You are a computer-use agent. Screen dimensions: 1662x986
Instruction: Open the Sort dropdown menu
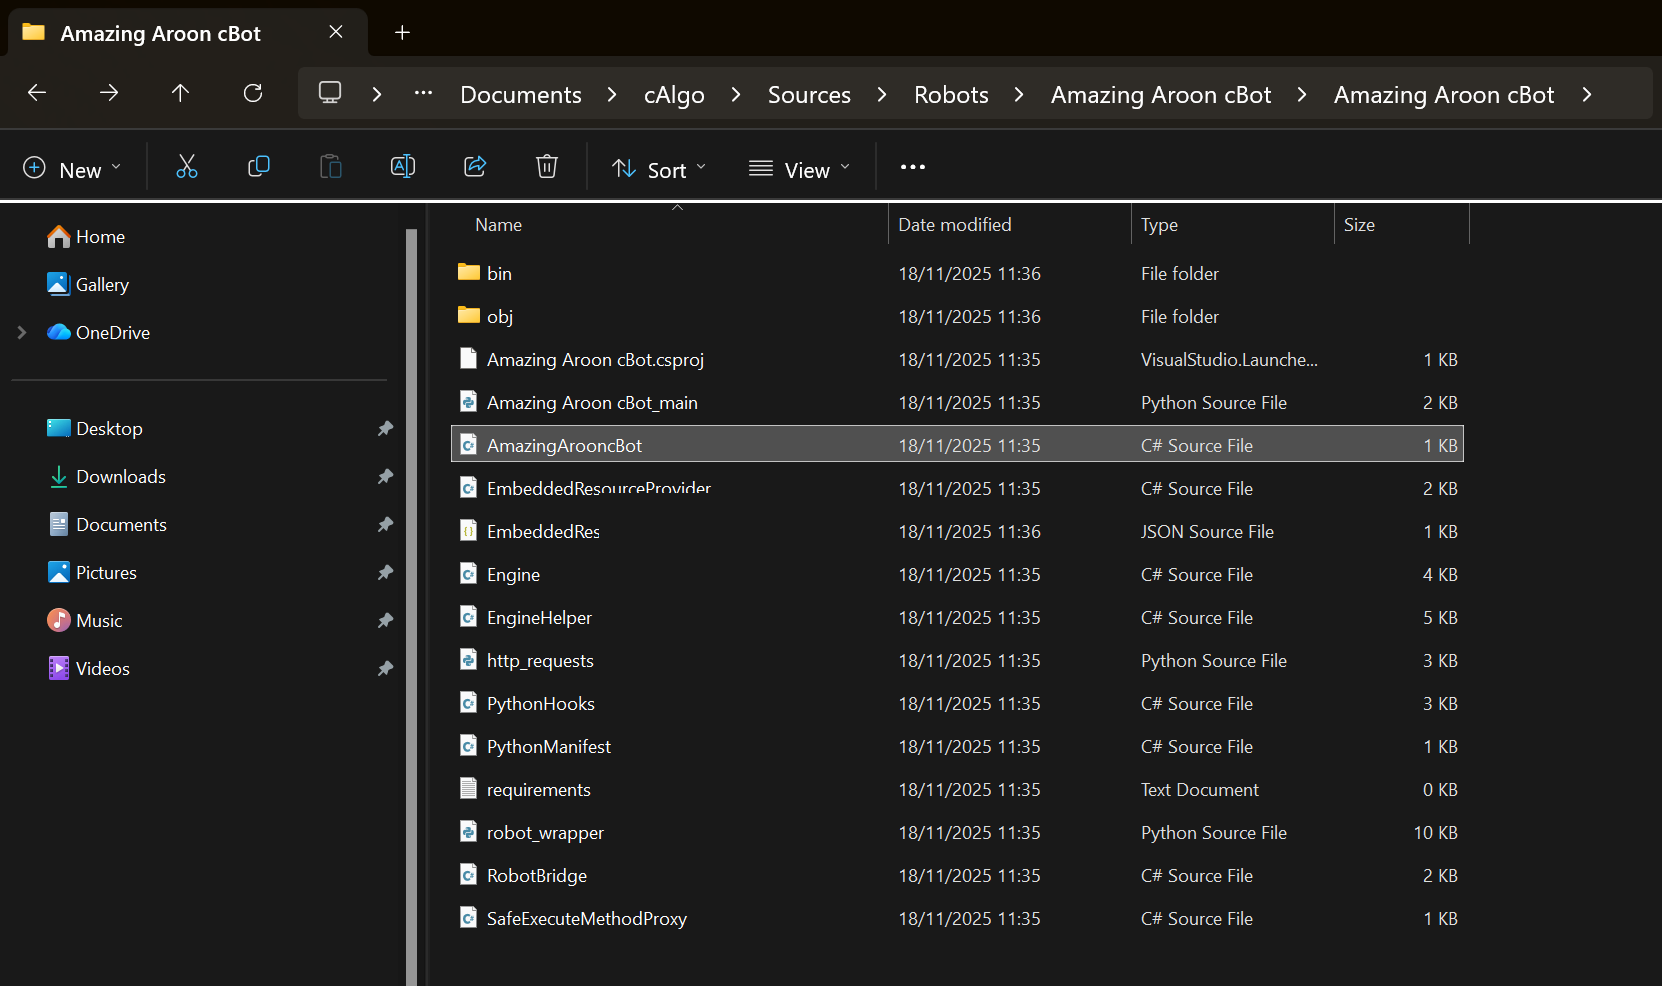point(659,170)
